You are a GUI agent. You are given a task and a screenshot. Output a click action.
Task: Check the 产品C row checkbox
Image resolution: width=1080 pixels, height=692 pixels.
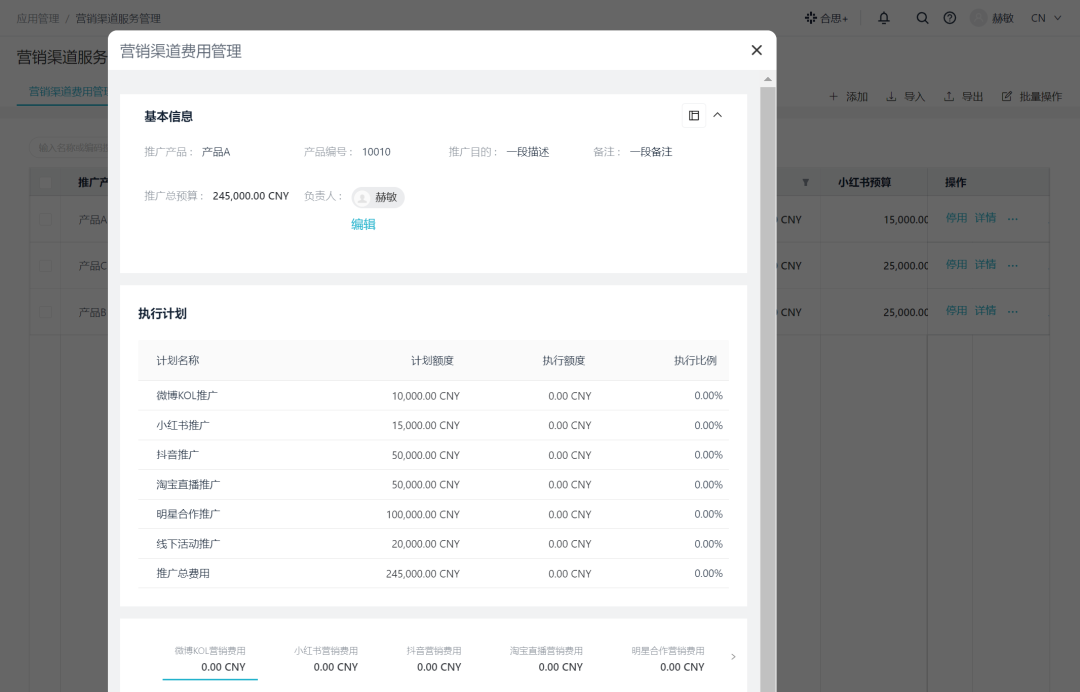pos(45,266)
